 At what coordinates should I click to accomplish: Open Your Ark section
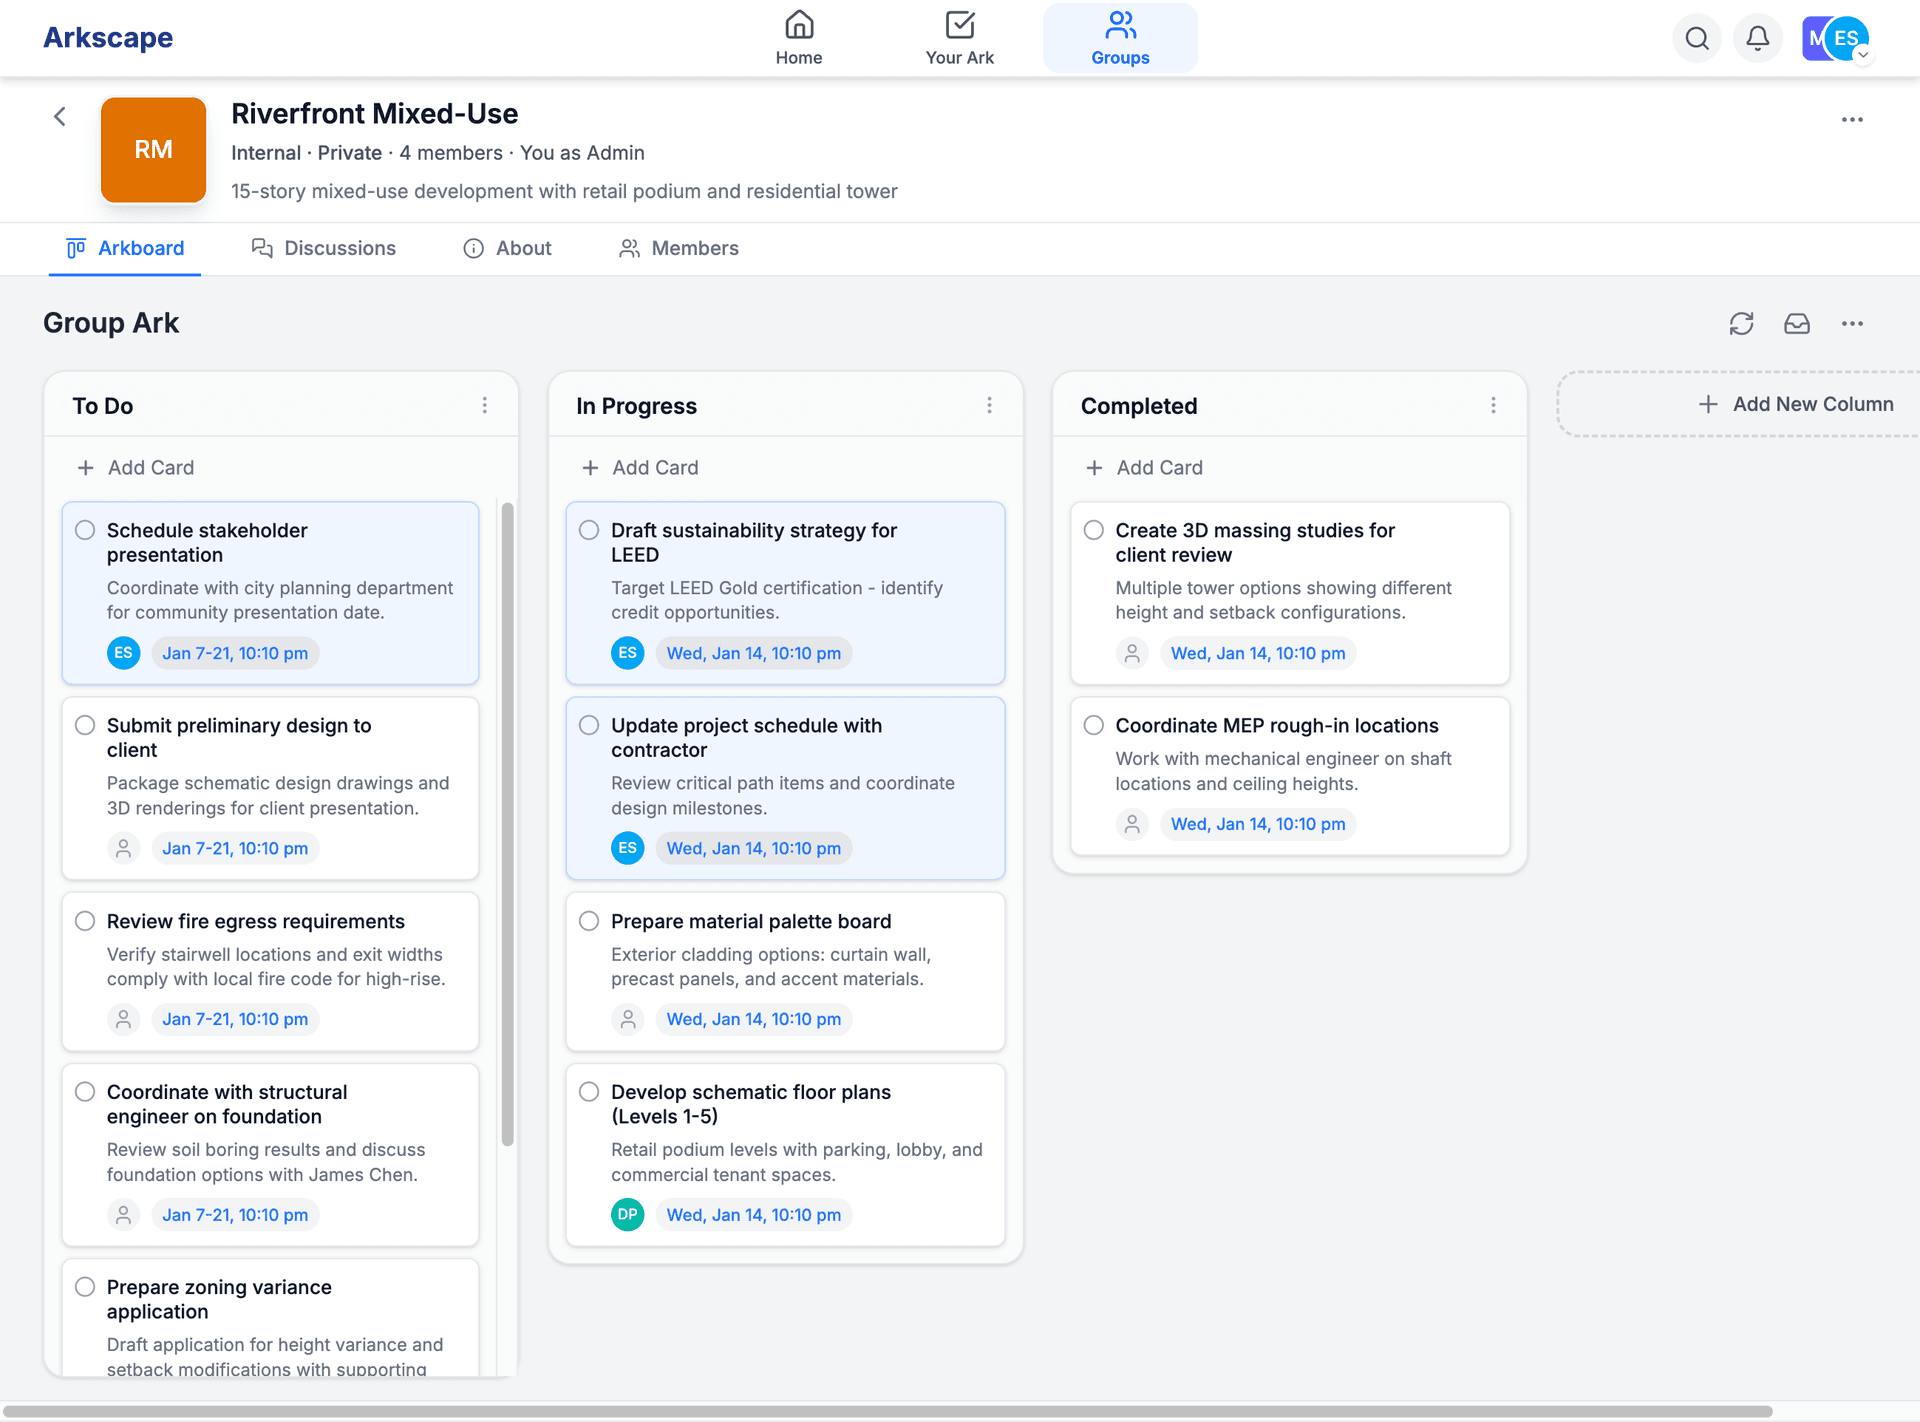pos(959,38)
